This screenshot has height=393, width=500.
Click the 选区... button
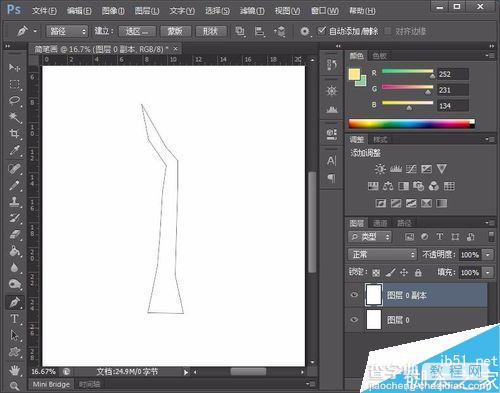[x=137, y=32]
